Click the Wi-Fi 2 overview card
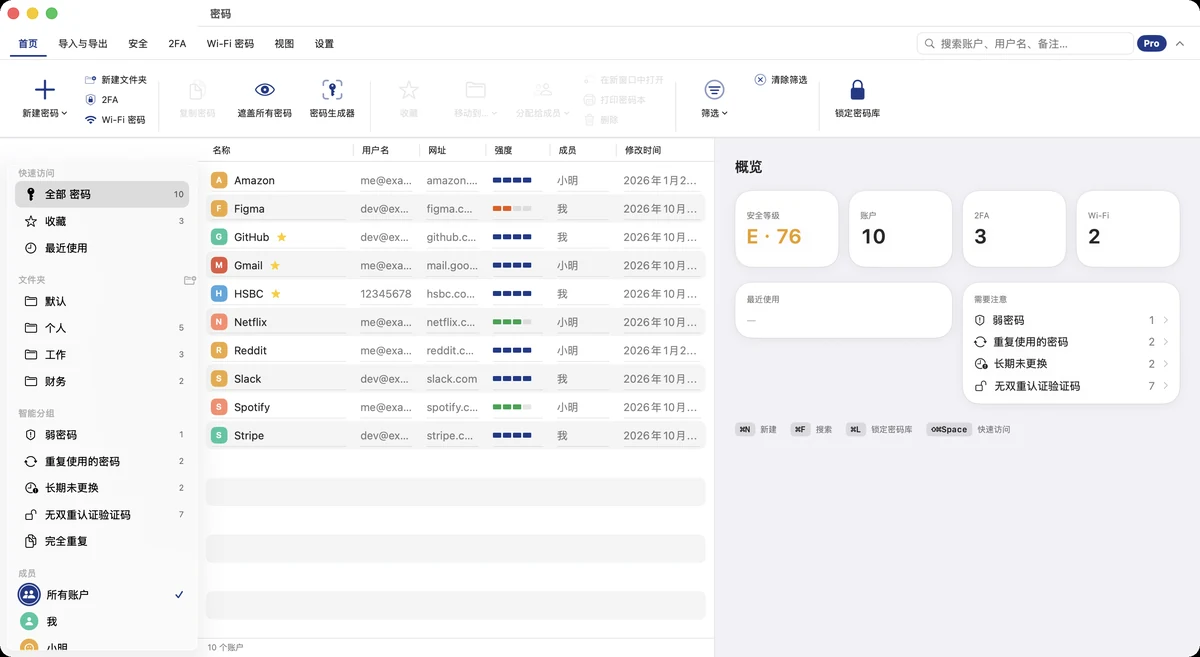The height and width of the screenshot is (657, 1200). coord(1128,230)
